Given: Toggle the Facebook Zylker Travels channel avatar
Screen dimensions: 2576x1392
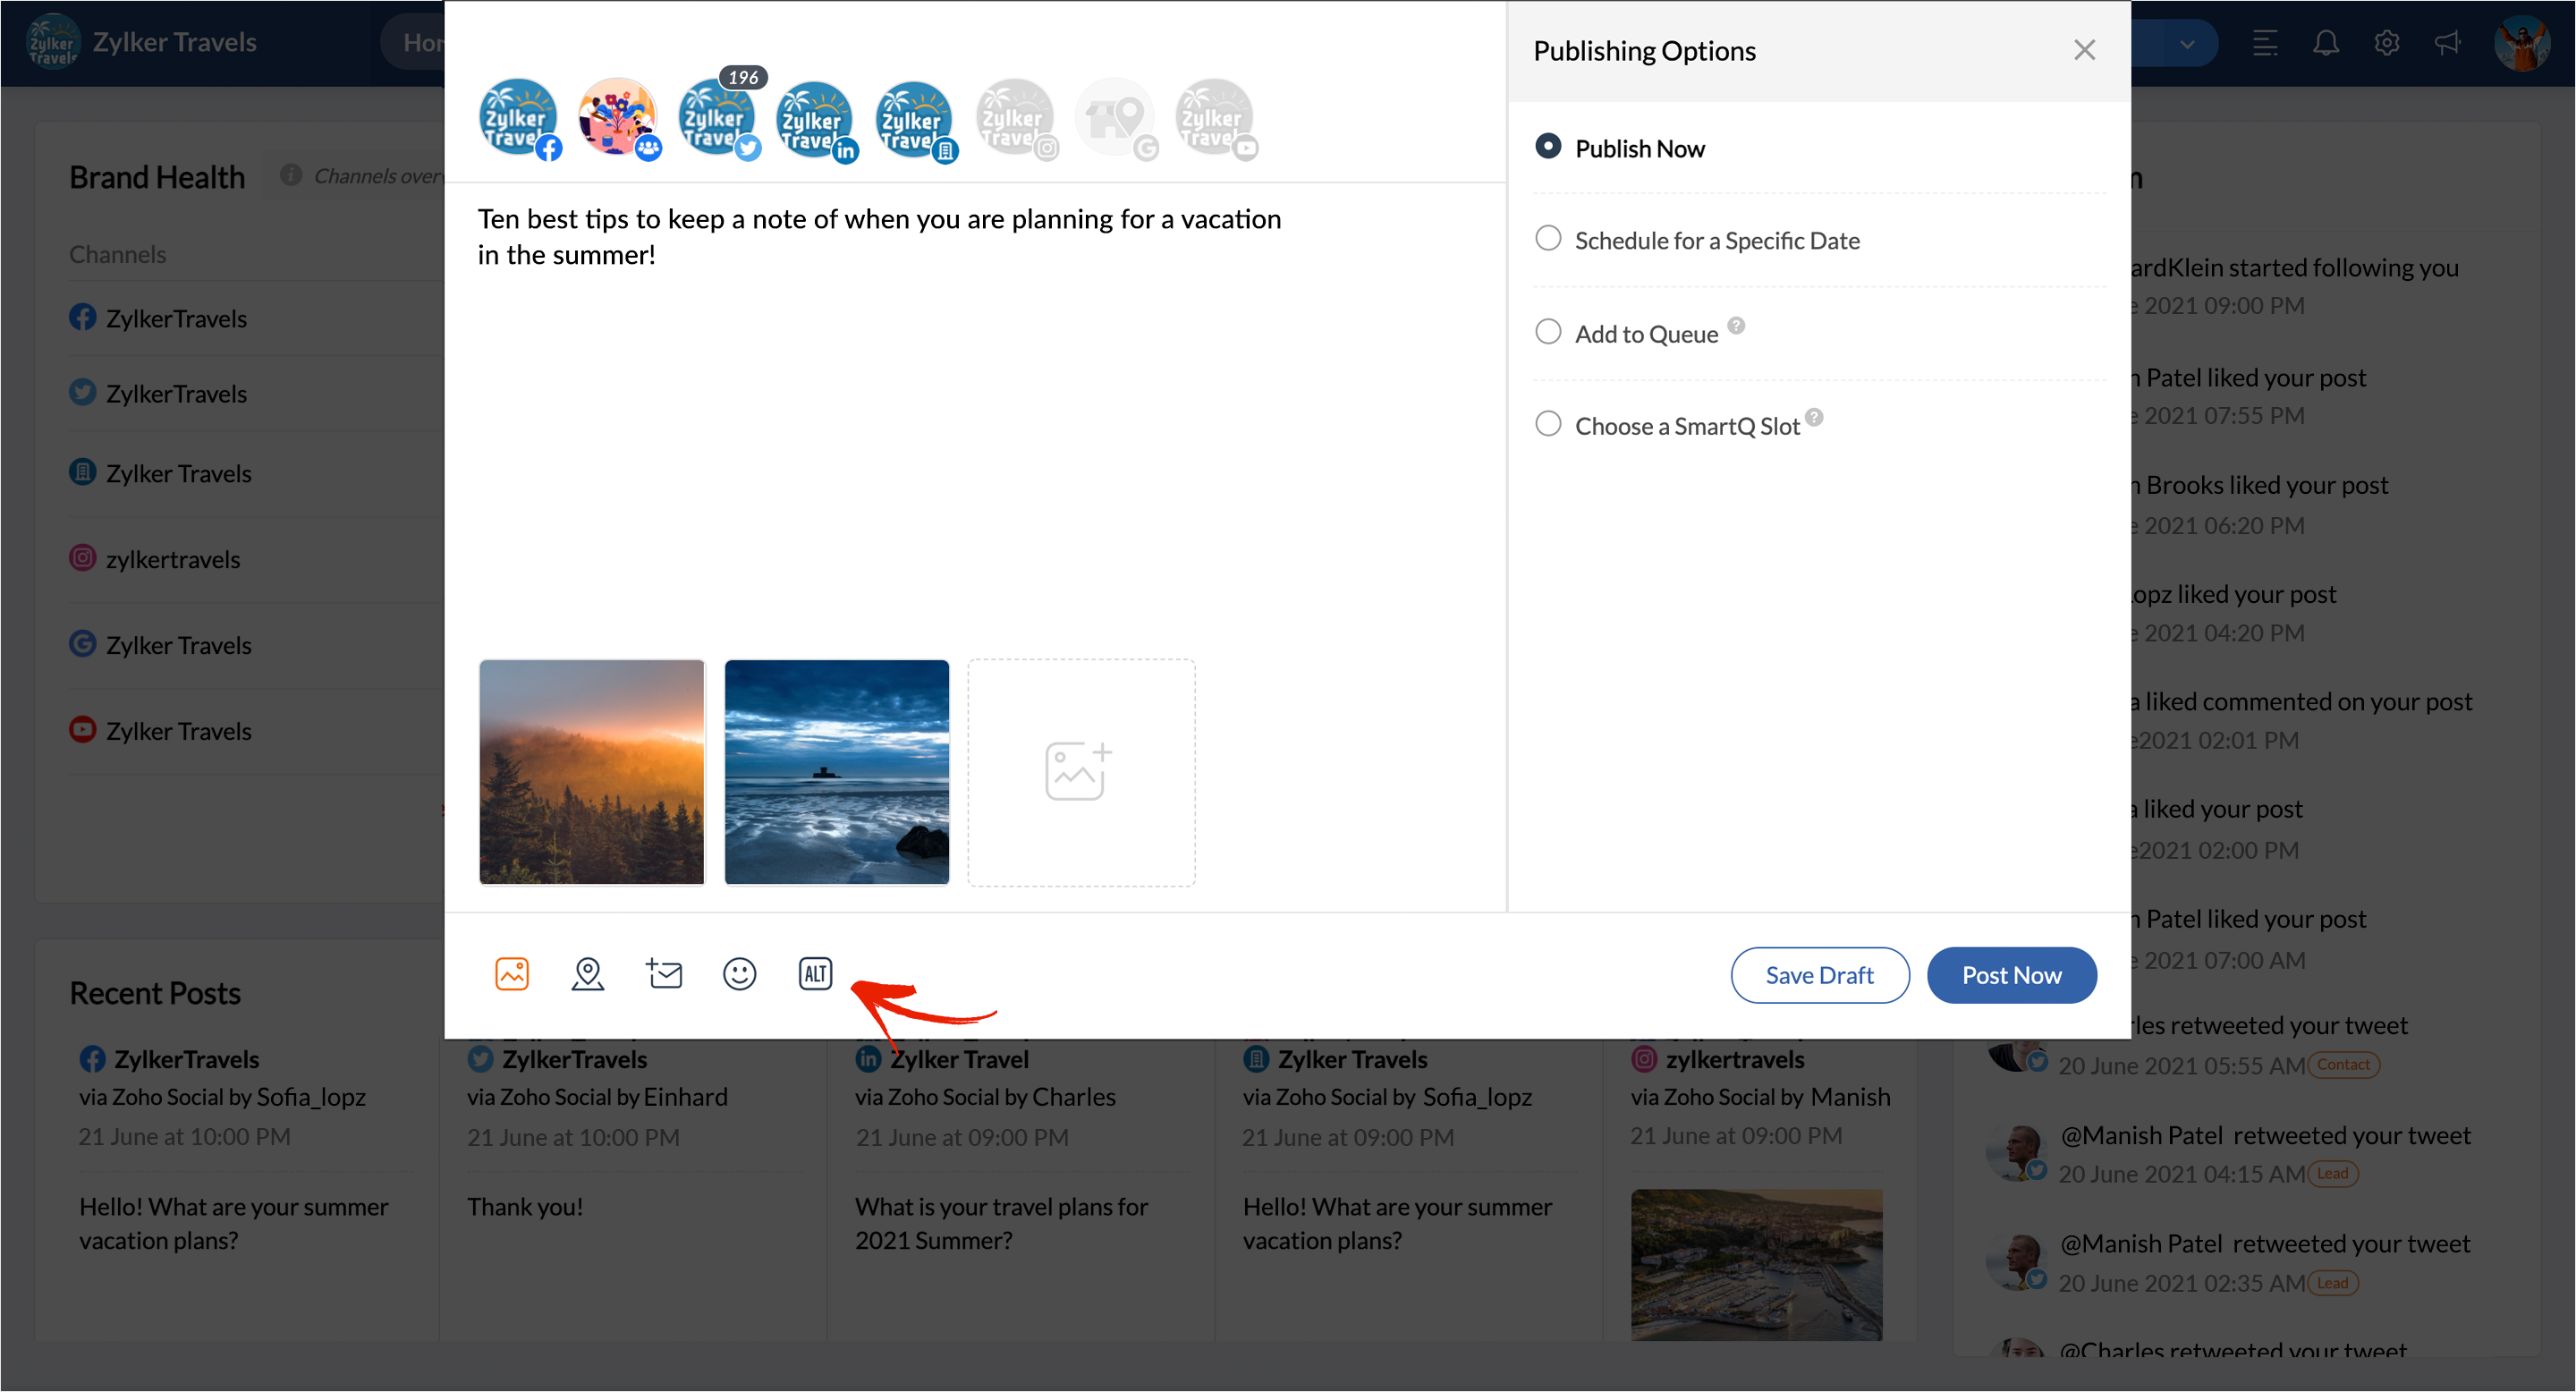Looking at the screenshot, I should [x=517, y=118].
